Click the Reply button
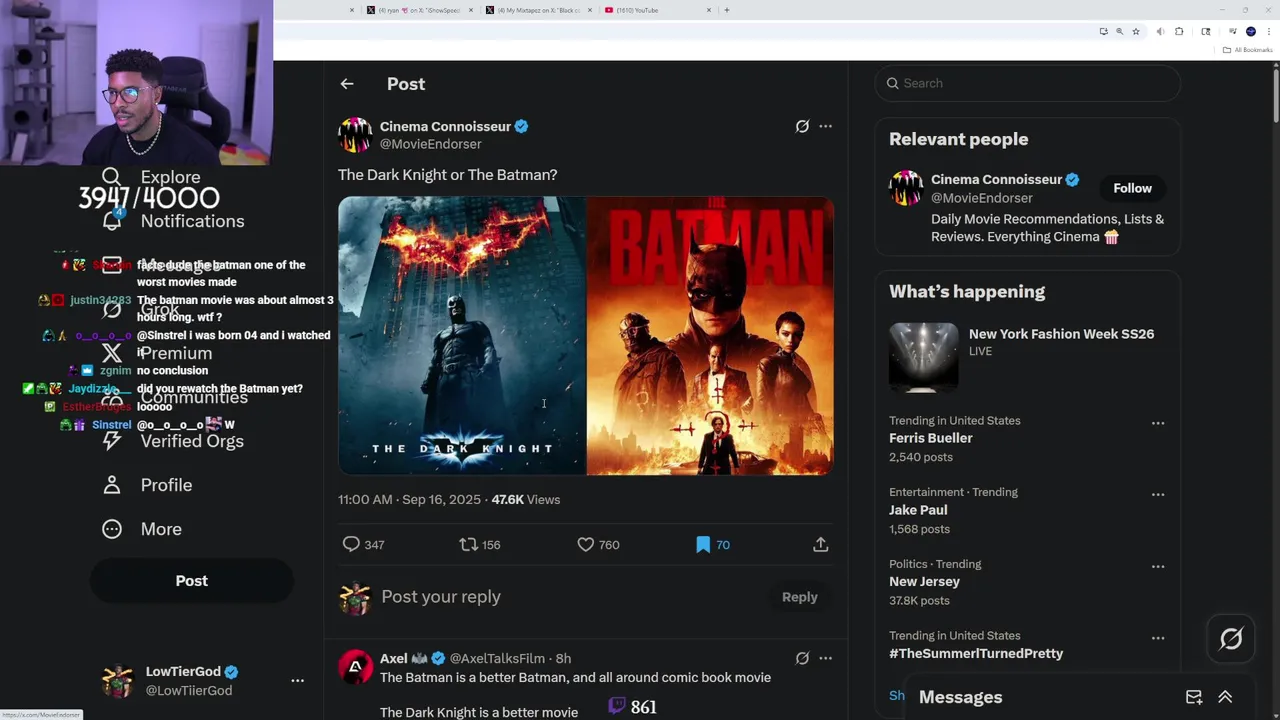Viewport: 1280px width, 720px height. (x=799, y=597)
